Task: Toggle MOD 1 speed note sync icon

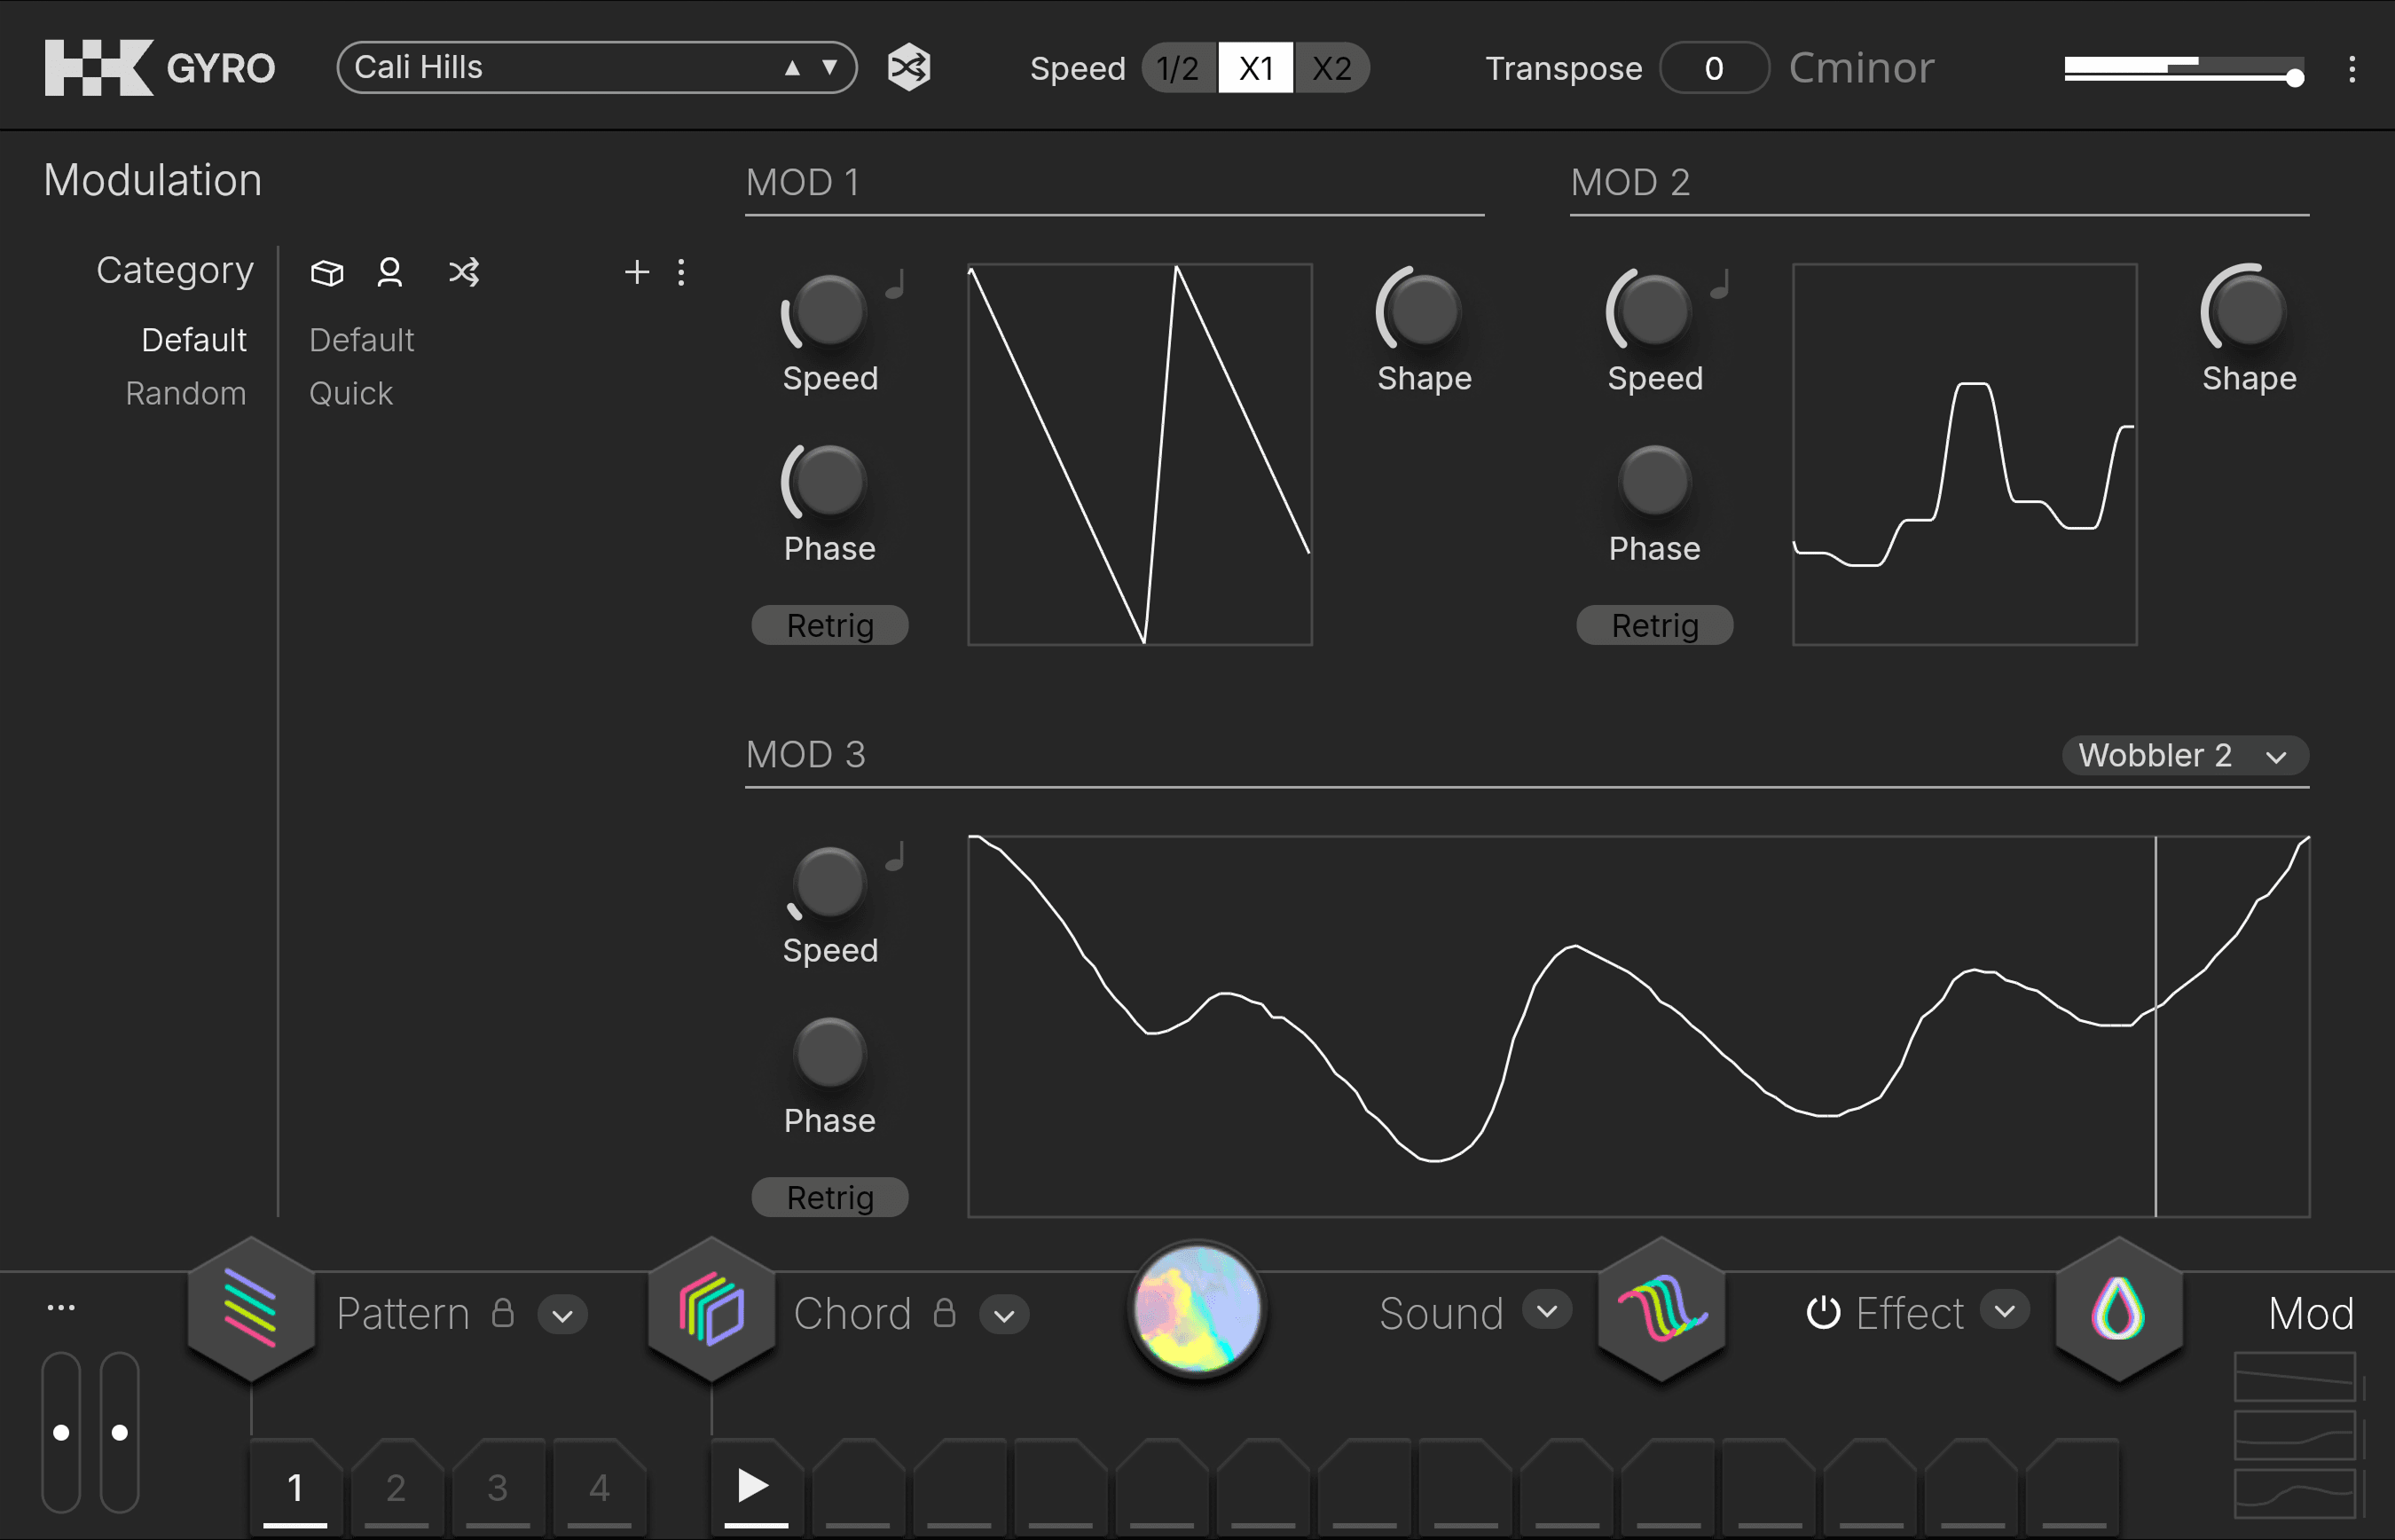Action: pos(897,284)
